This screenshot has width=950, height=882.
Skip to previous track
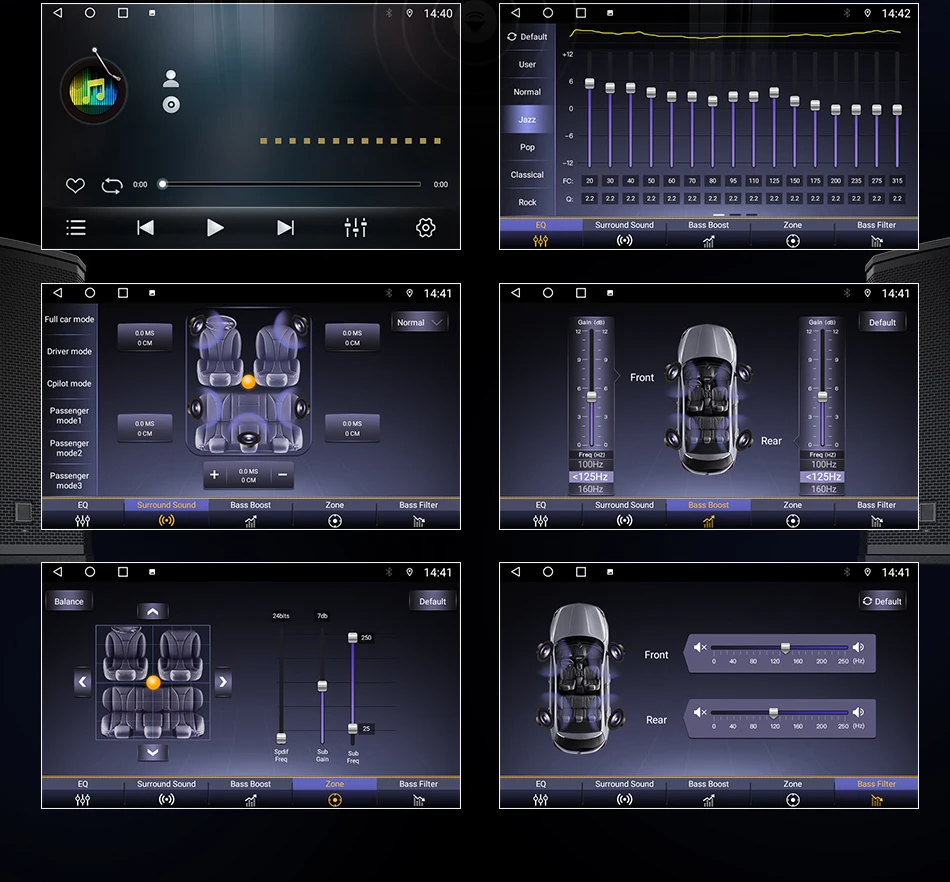145,228
